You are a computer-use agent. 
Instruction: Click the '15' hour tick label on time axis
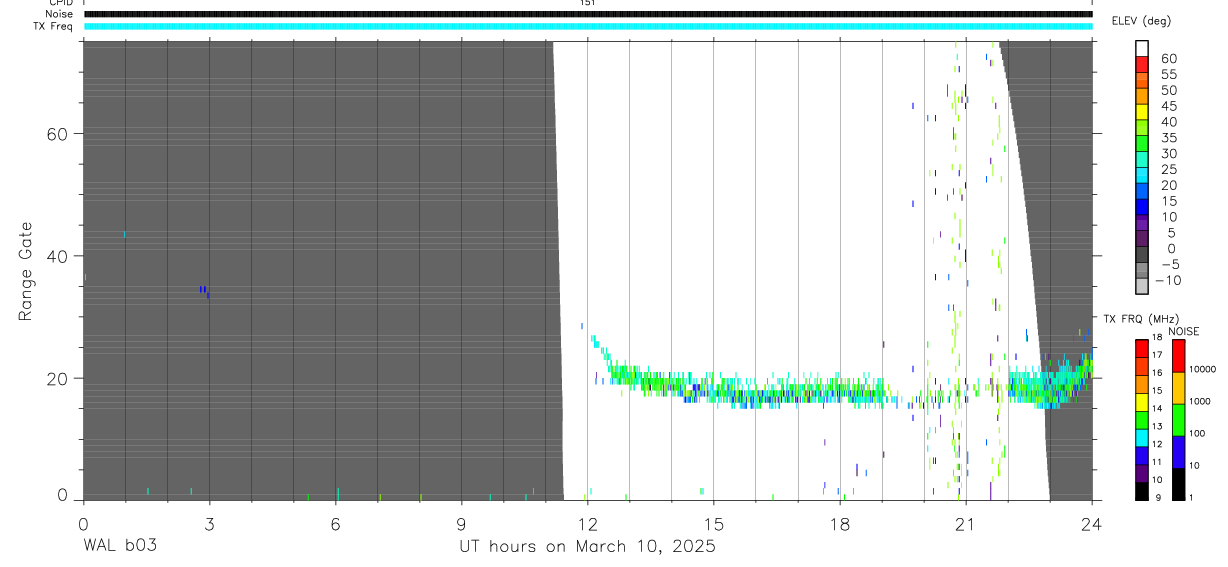(x=713, y=524)
